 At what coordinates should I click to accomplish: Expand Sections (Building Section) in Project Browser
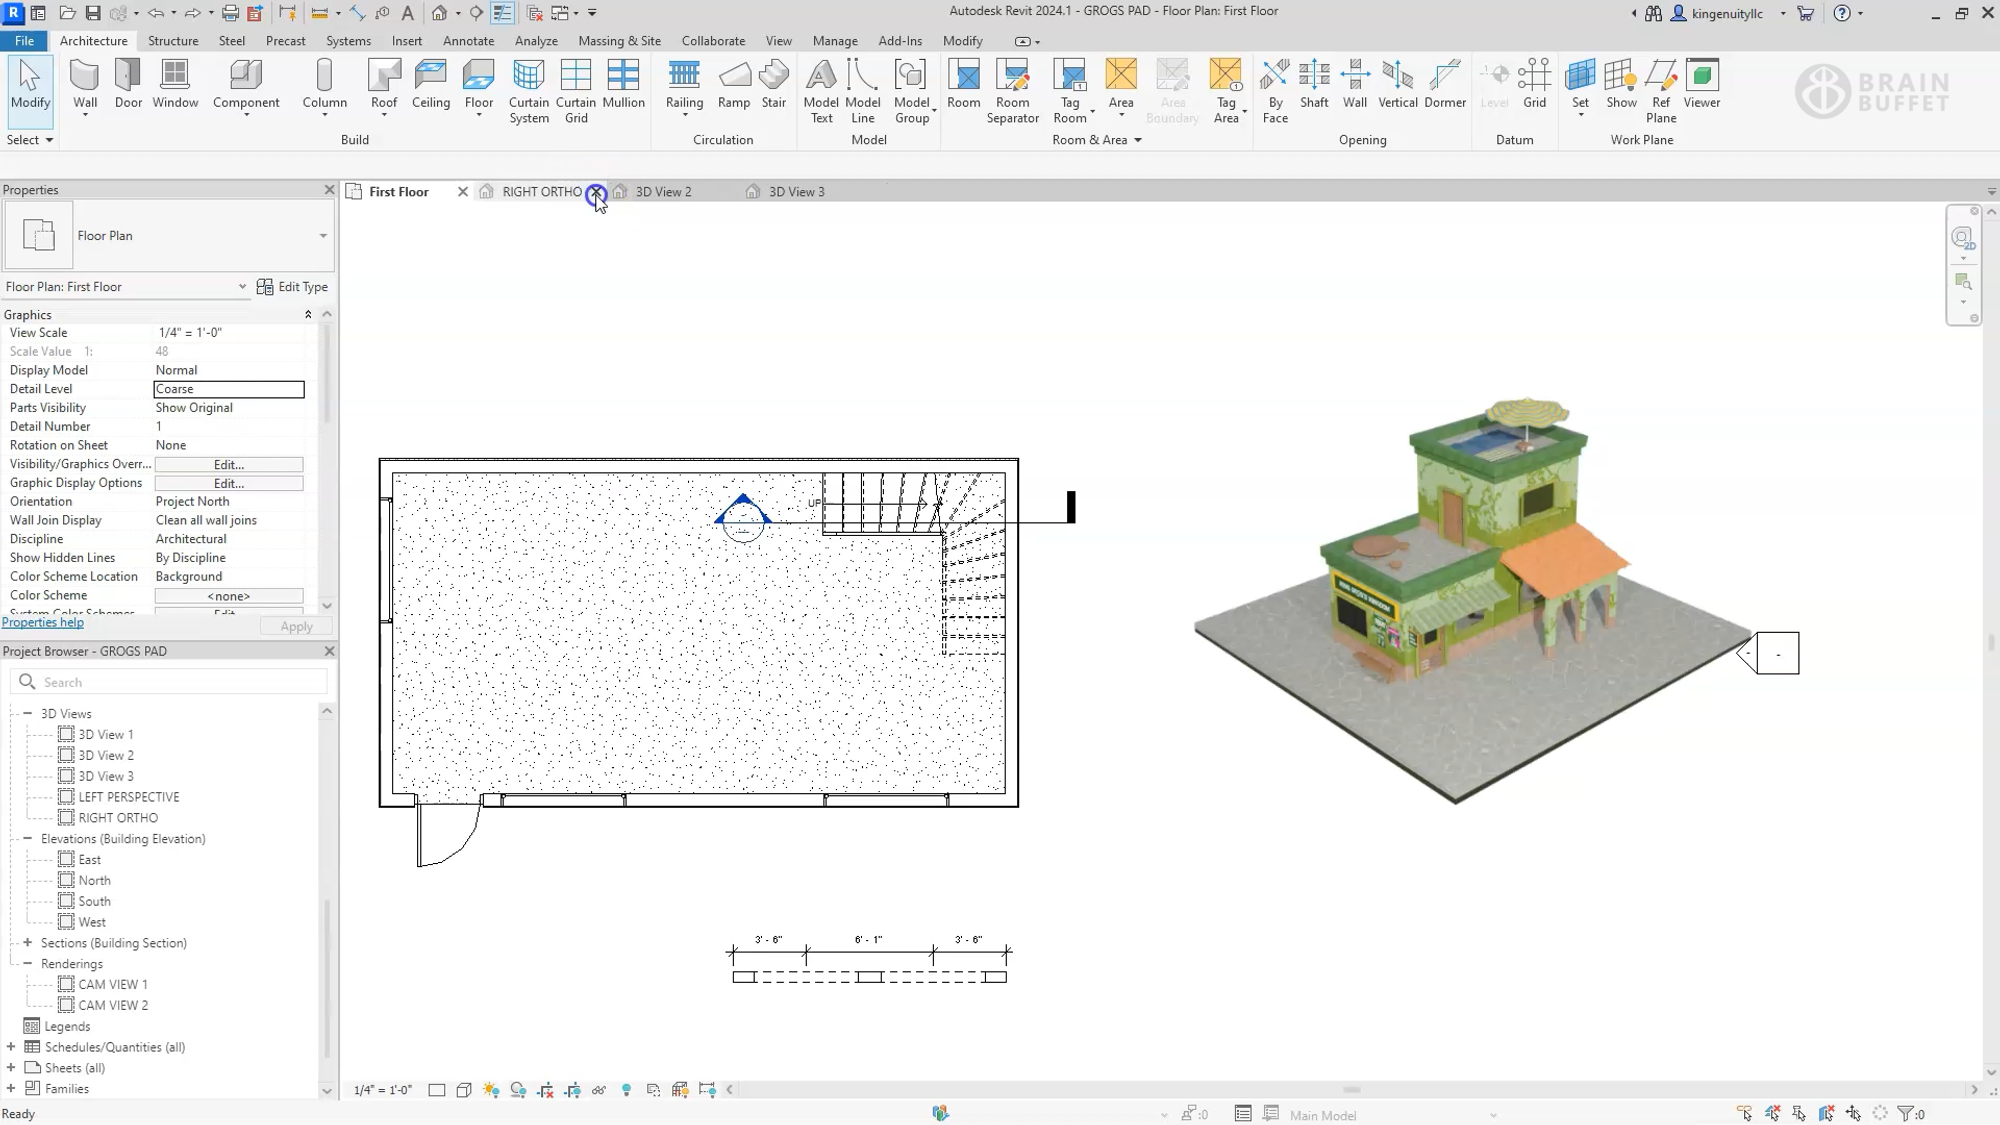[x=26, y=943]
